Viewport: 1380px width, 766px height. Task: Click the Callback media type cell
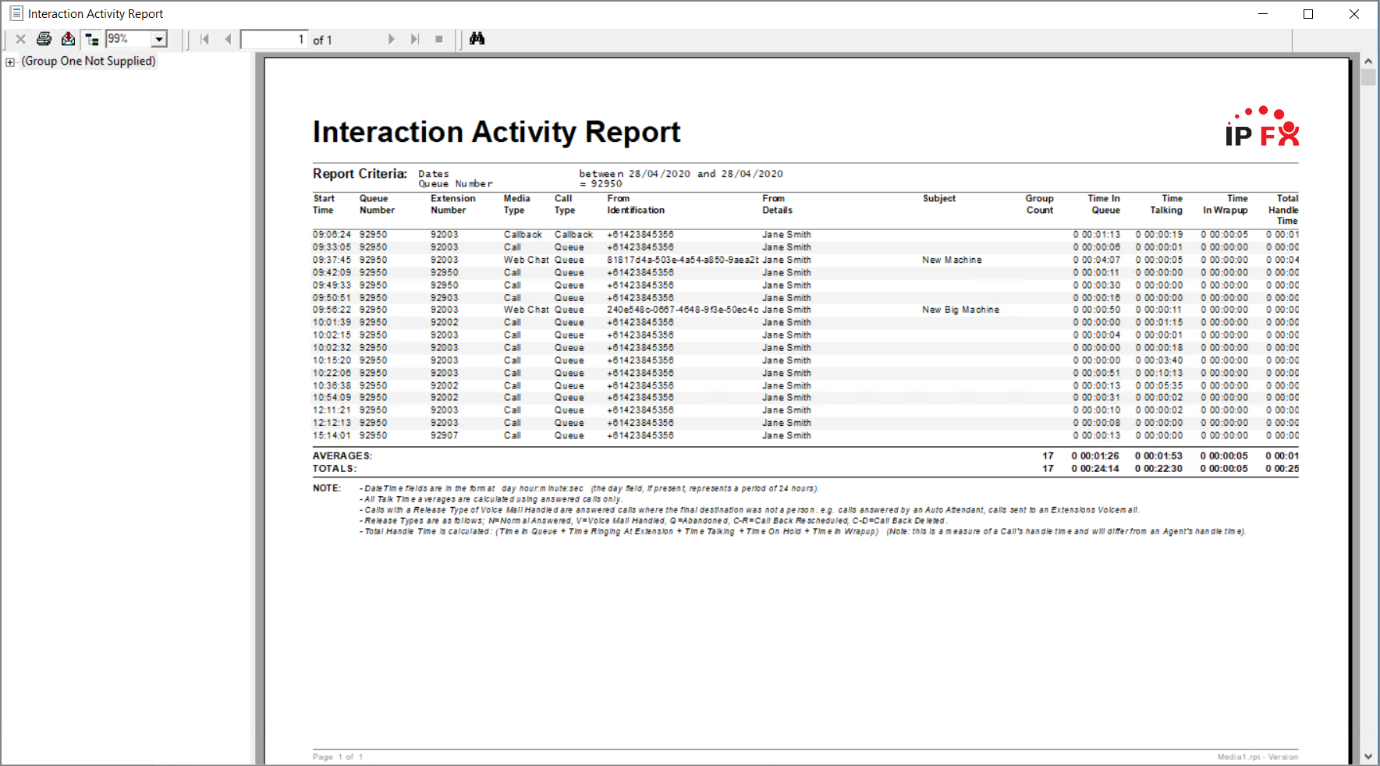point(523,235)
